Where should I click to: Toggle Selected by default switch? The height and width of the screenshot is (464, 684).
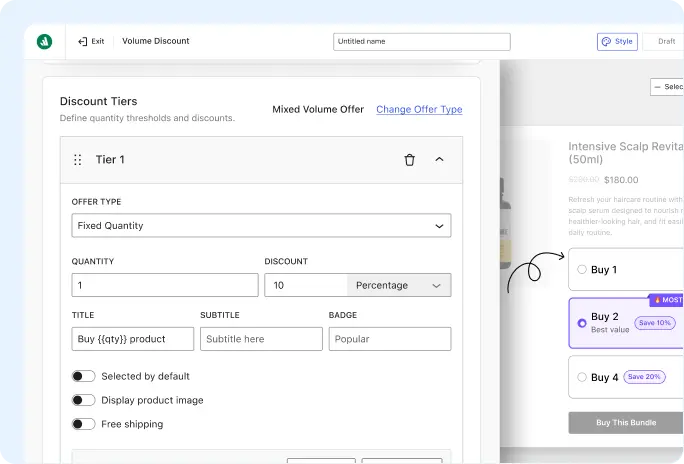83,376
